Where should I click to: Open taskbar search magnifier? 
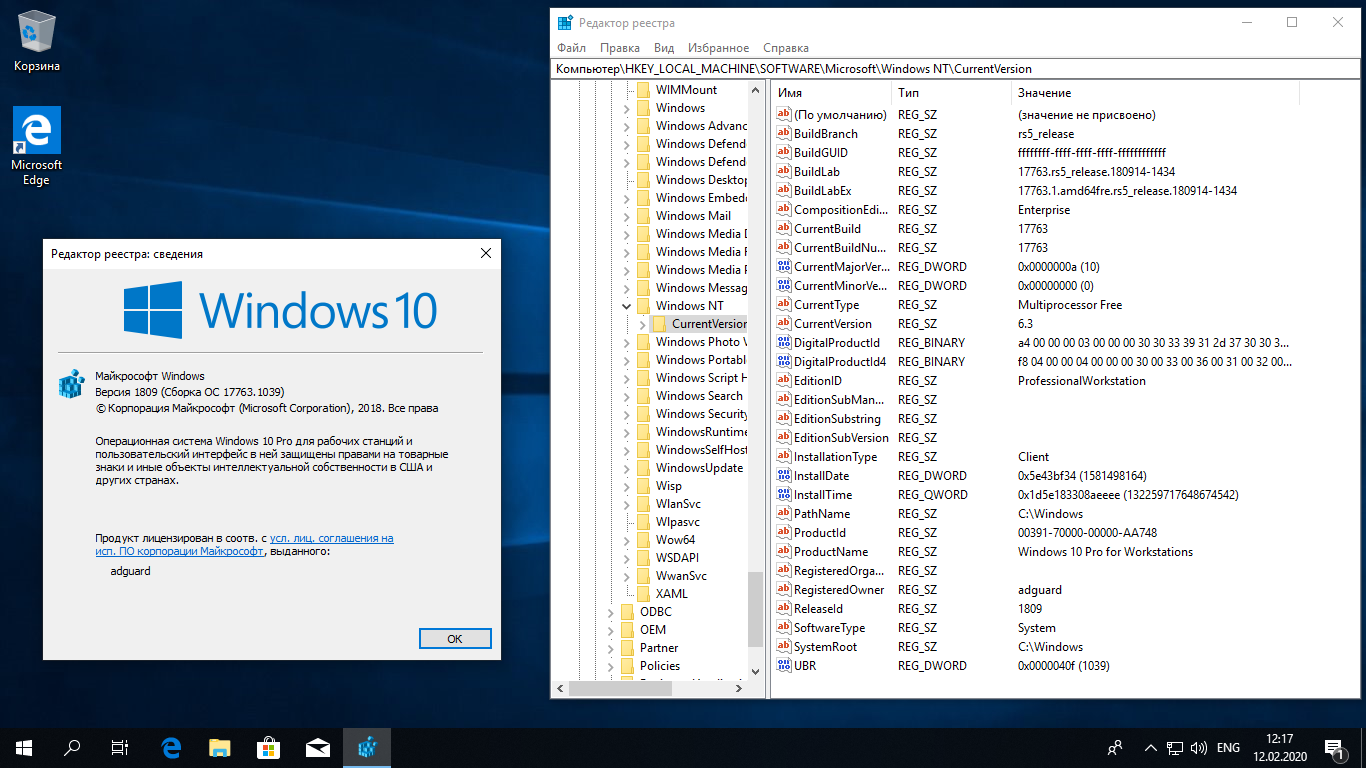pyautogui.click(x=72, y=747)
